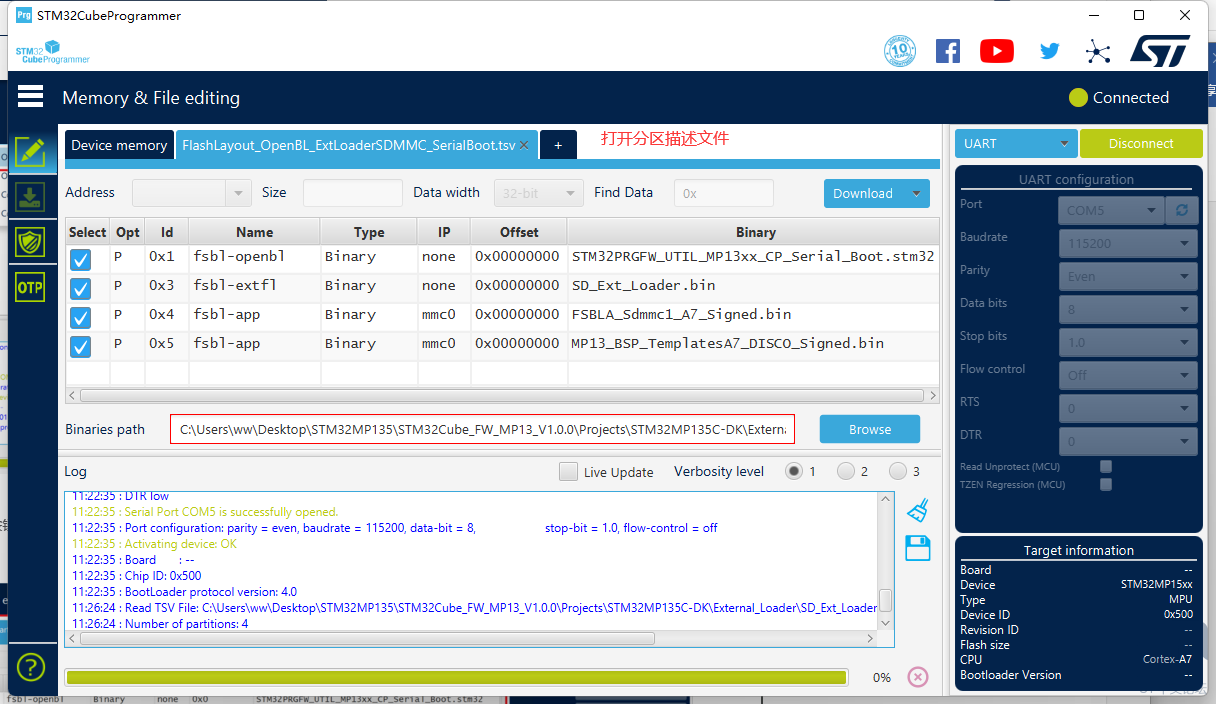Select verbosity level 1

click(794, 471)
